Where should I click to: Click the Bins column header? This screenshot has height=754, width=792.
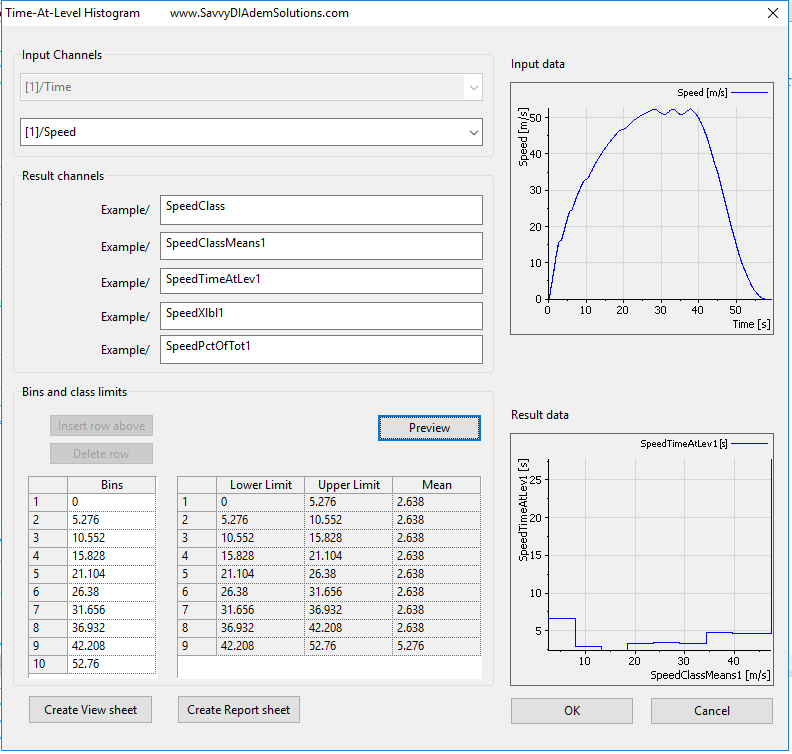111,485
